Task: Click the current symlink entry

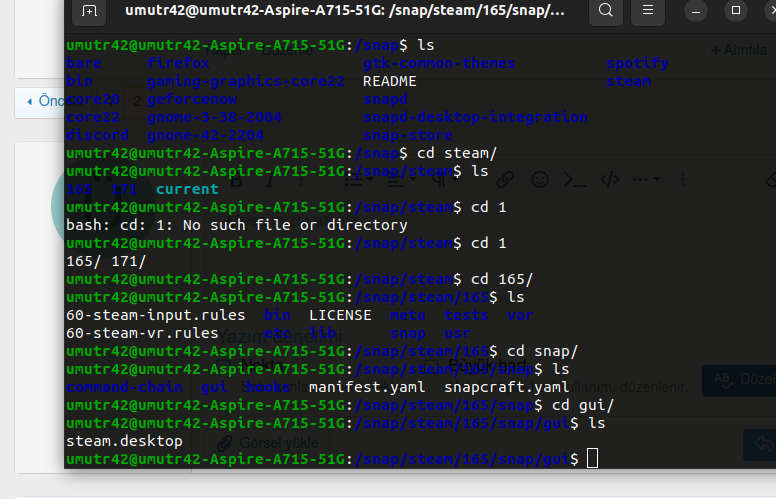Action: (187, 189)
